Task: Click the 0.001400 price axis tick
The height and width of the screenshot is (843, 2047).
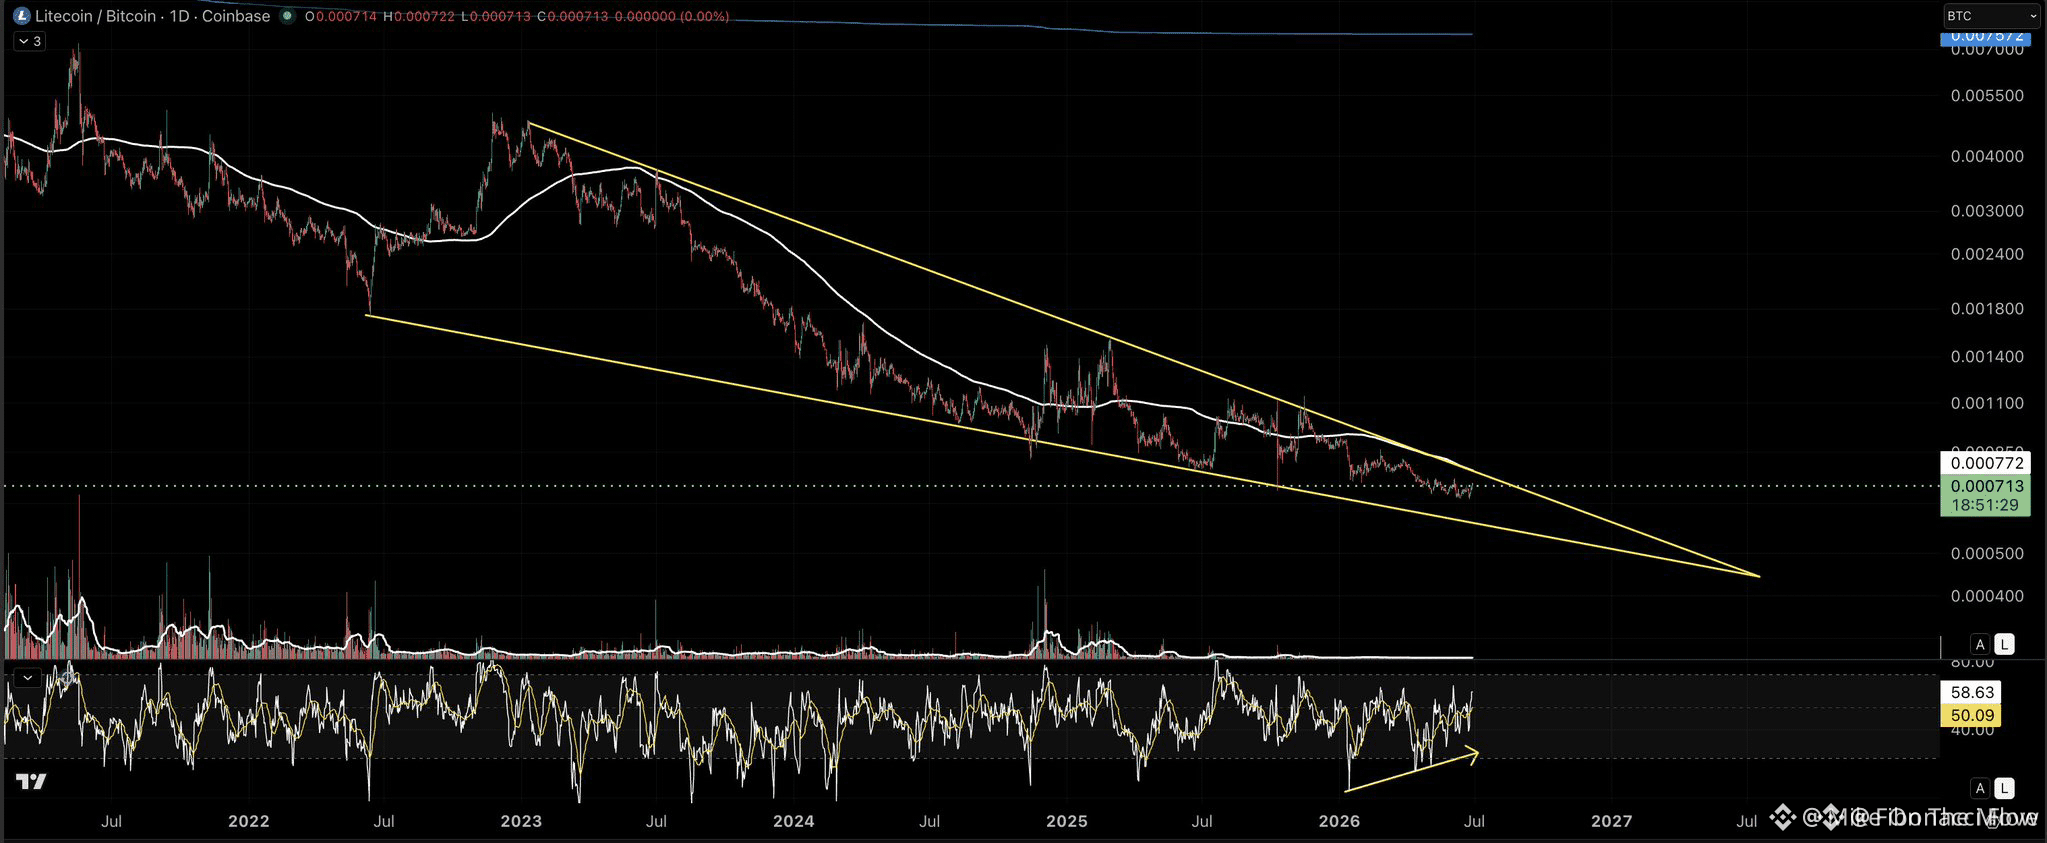Action: [x=1987, y=357]
